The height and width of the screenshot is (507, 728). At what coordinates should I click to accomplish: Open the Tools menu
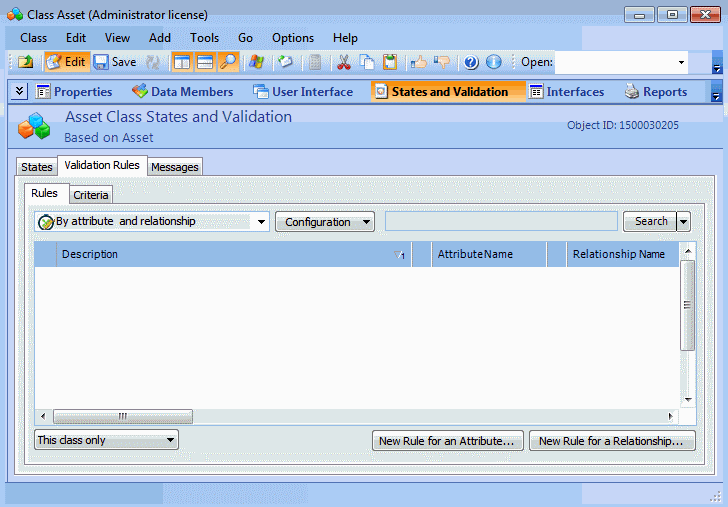point(204,38)
